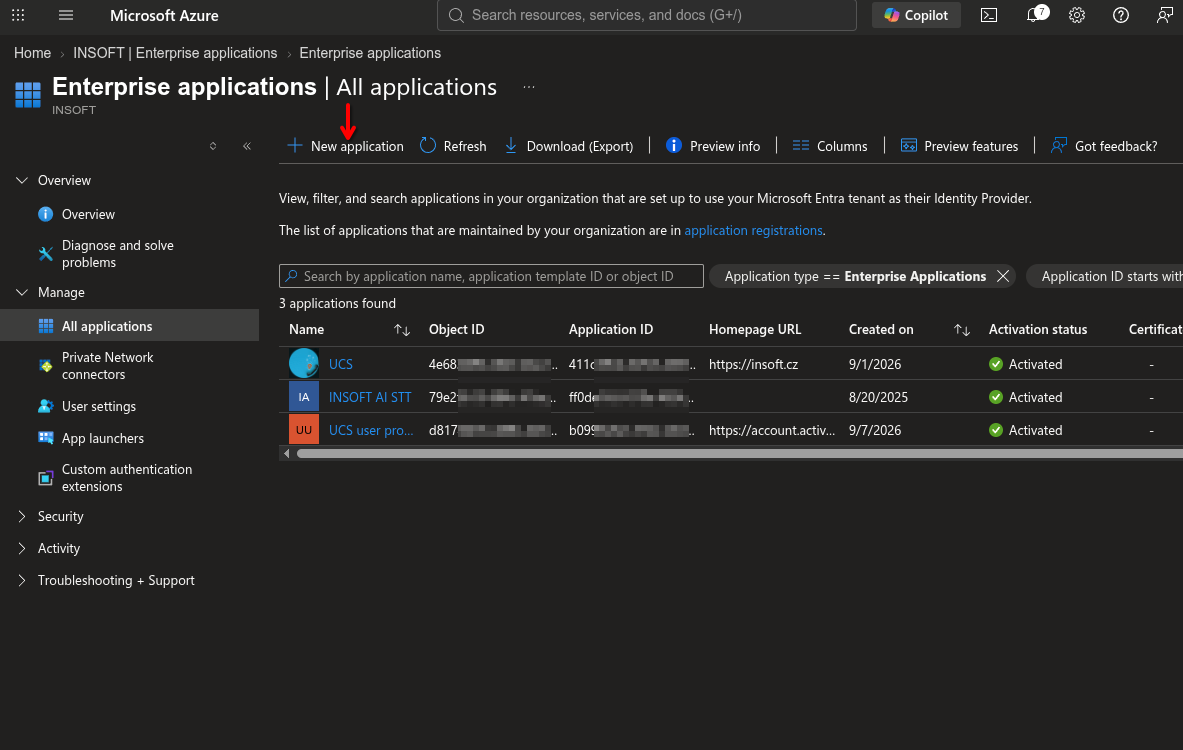The height and width of the screenshot is (750, 1183).
Task: Remove the Enterprise Applications type filter
Action: pos(1003,276)
